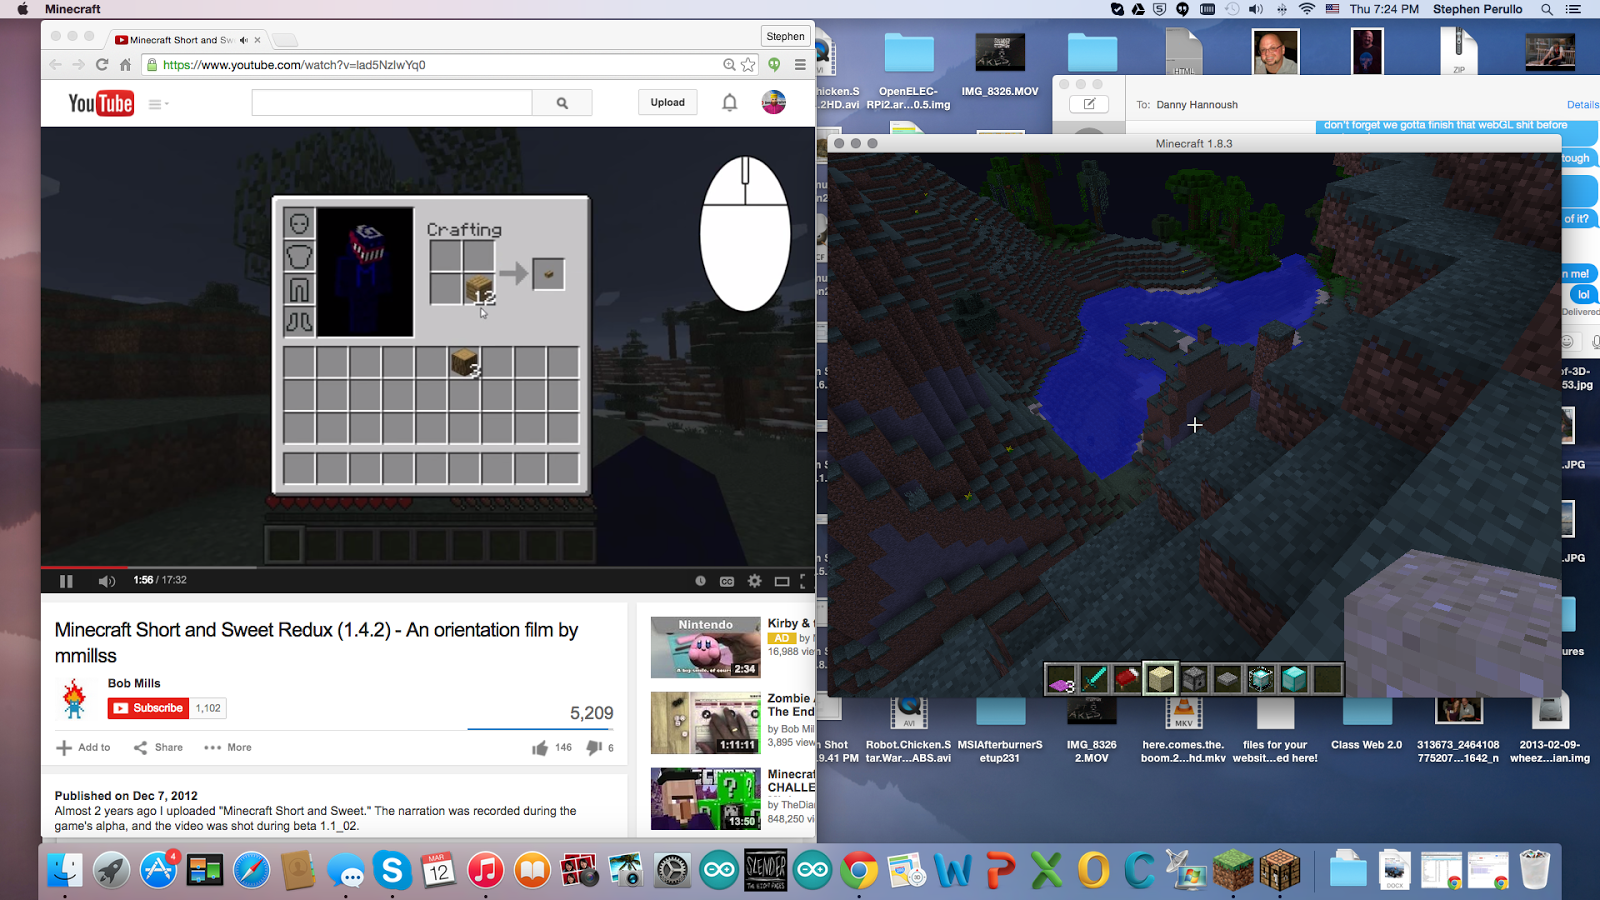
Task: Select the diamond block hotbar slot
Action: click(x=1294, y=680)
